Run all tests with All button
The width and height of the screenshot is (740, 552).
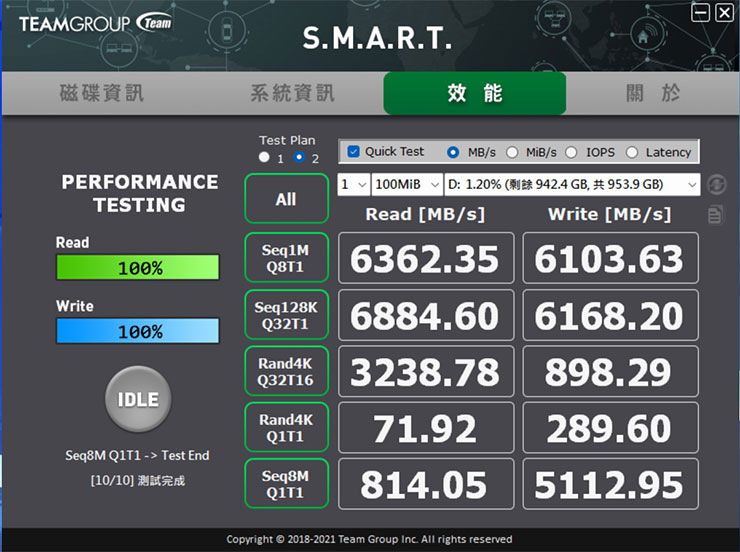click(286, 199)
